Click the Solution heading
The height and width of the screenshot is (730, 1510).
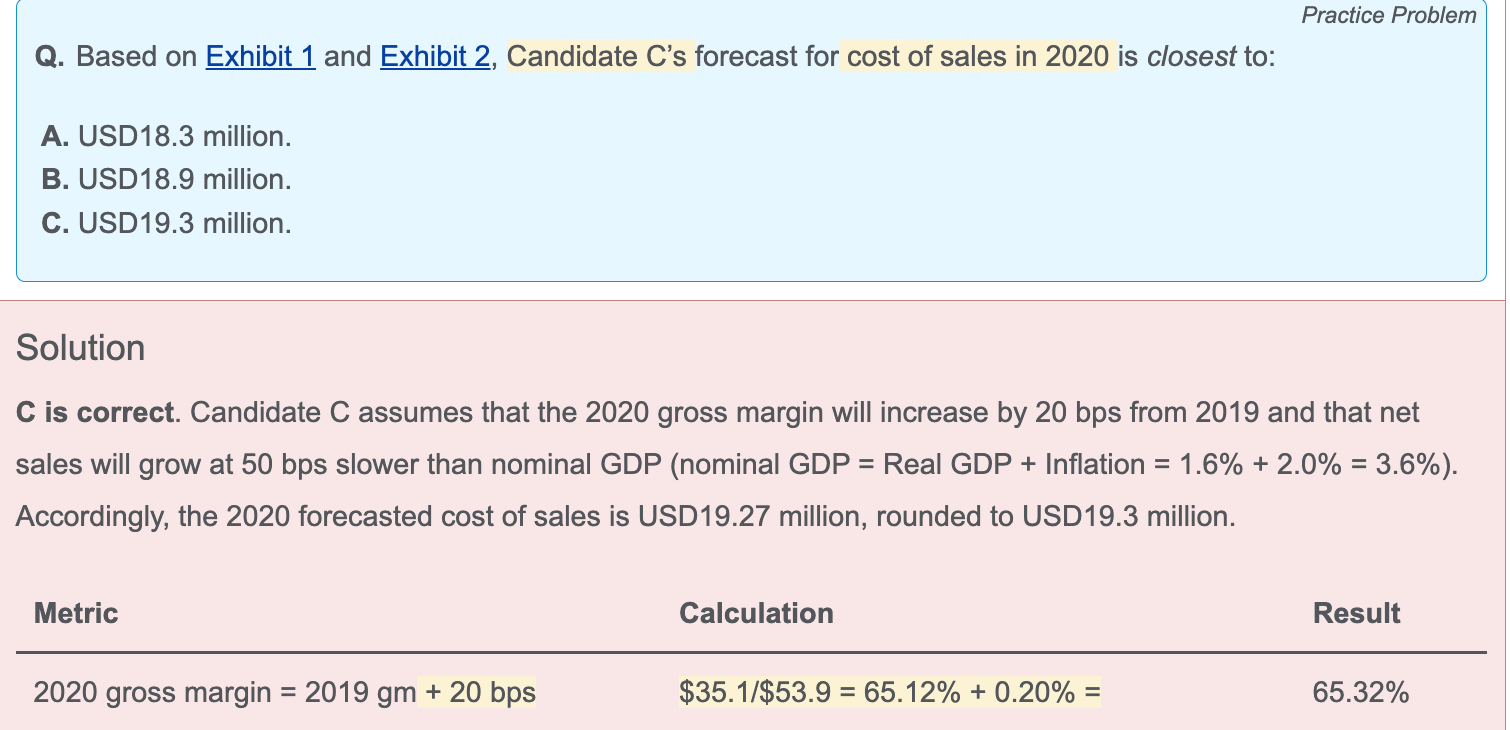point(80,348)
